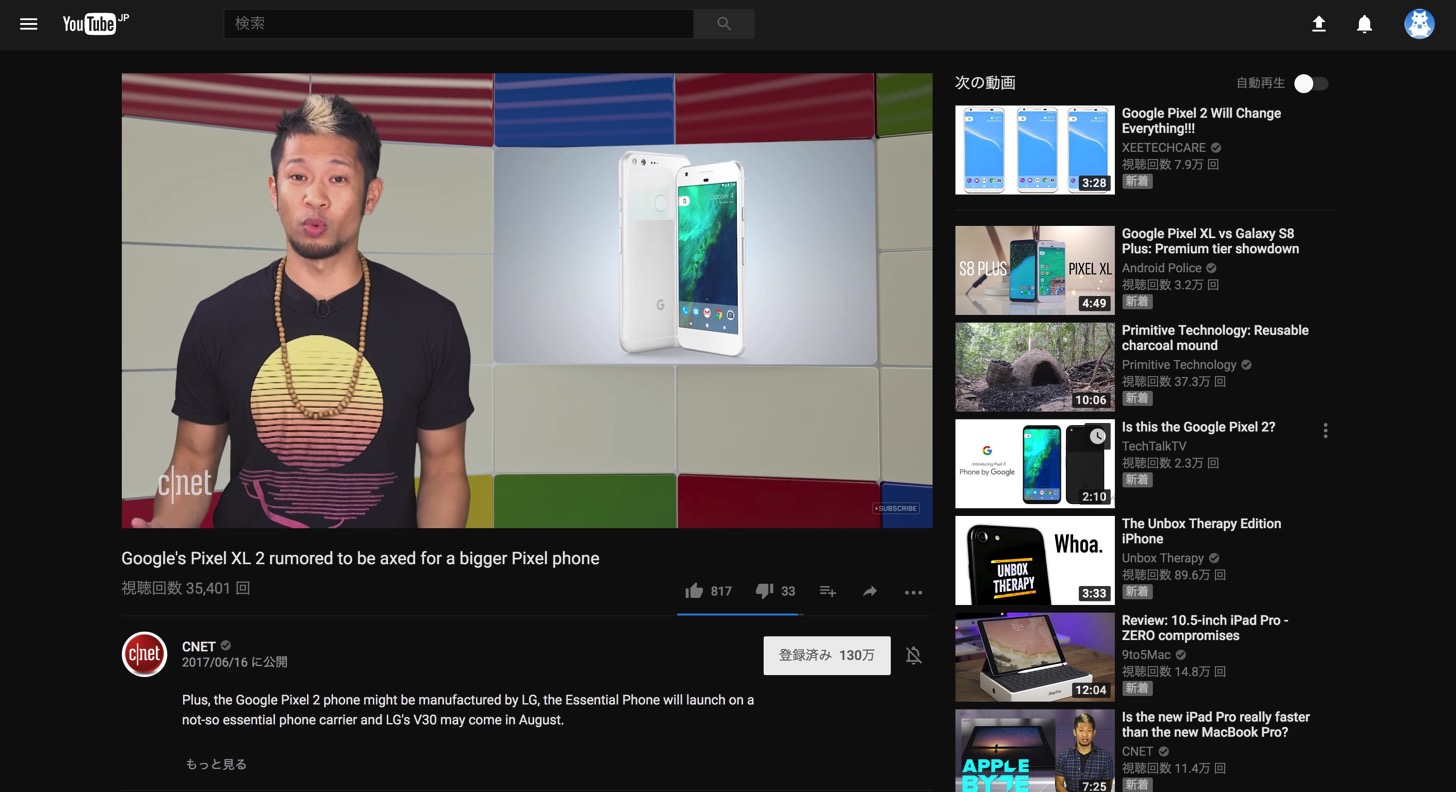
Task: Open options menu for 'Is this the Google Pixel 2?'
Action: (x=1325, y=431)
